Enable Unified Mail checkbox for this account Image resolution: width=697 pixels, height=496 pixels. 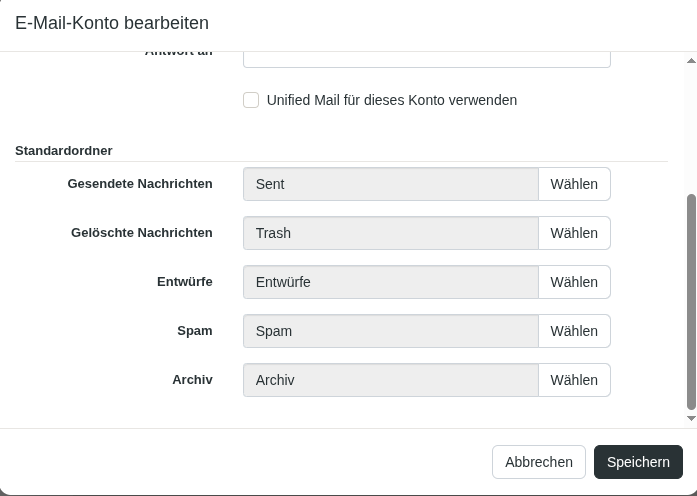coord(251,100)
